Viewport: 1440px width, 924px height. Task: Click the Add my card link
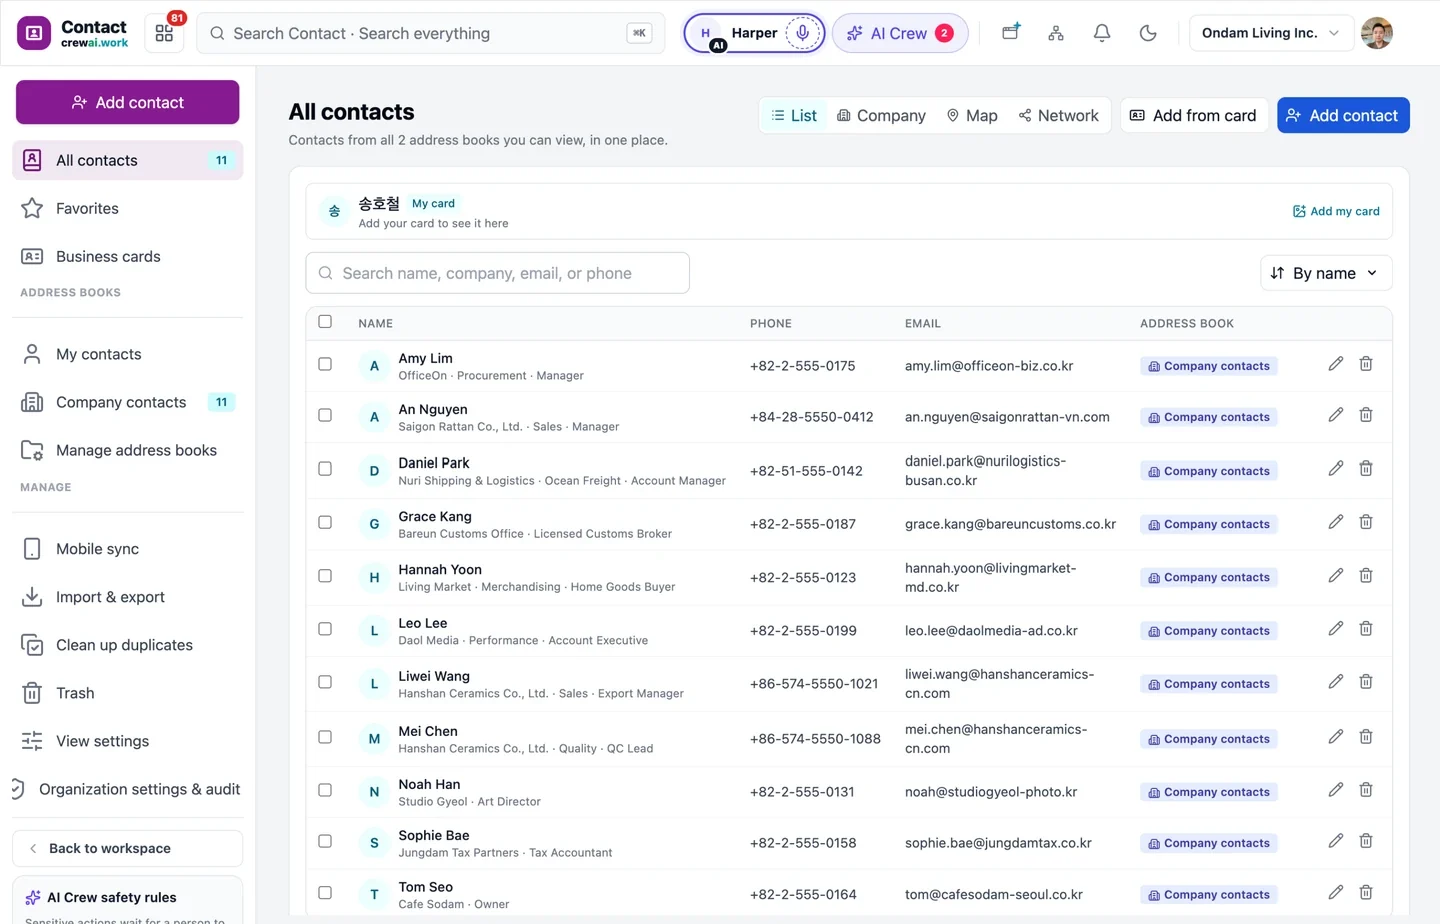[1336, 211]
